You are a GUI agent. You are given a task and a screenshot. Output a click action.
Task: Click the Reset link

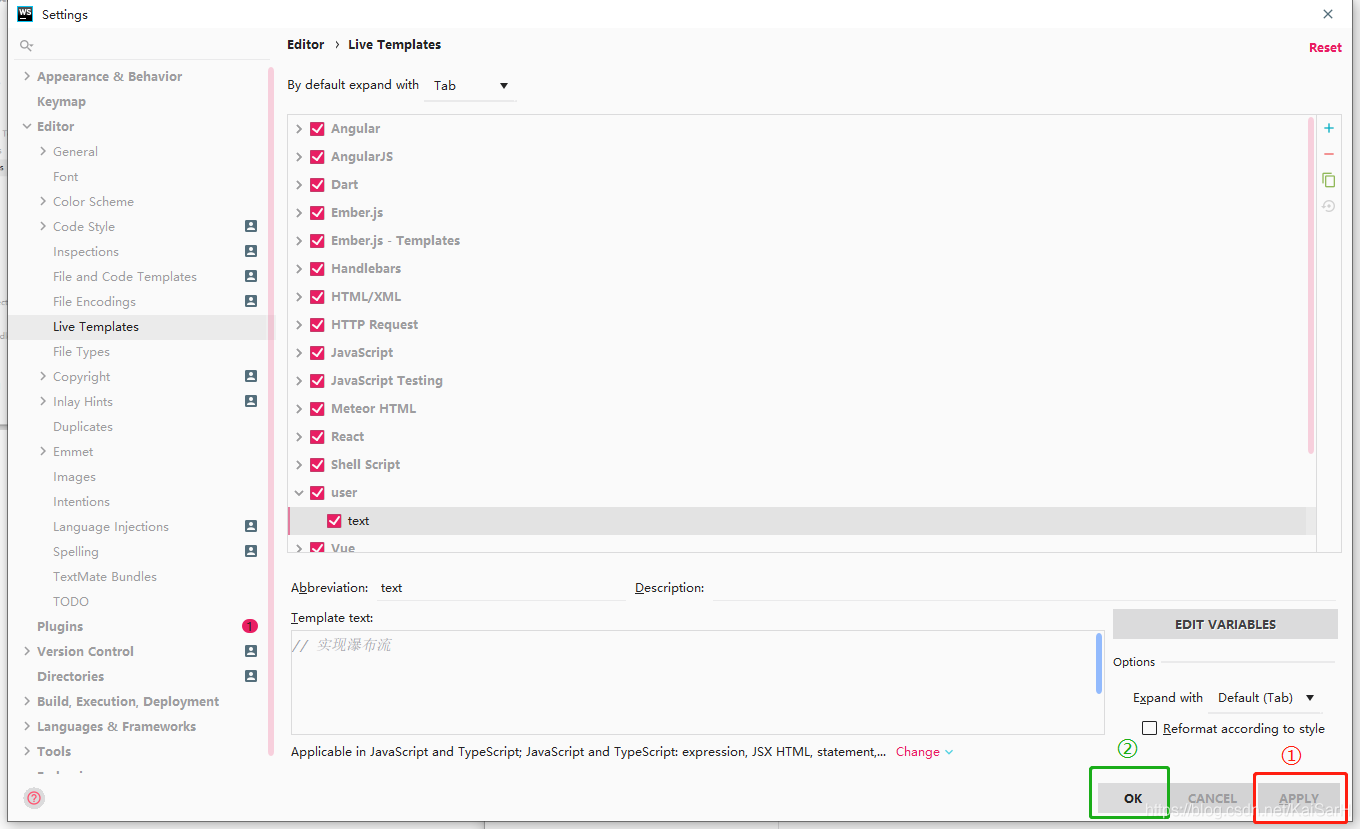tap(1325, 48)
